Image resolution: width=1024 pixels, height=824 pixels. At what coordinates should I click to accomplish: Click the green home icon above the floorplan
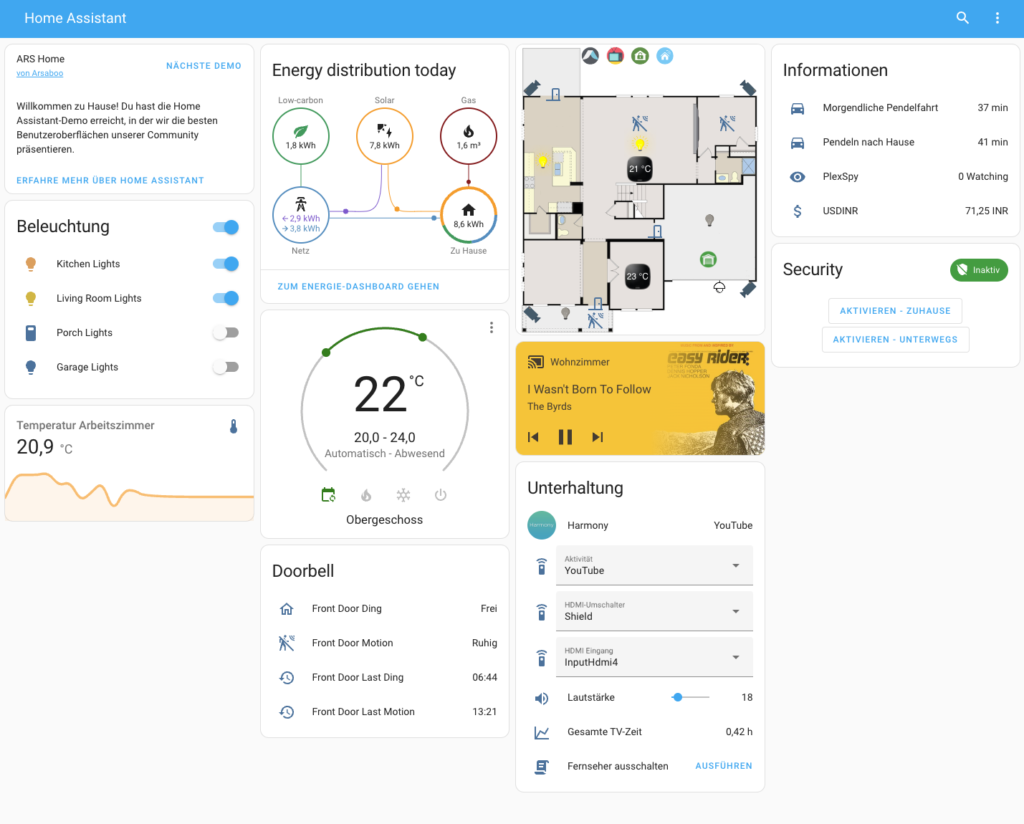point(640,55)
